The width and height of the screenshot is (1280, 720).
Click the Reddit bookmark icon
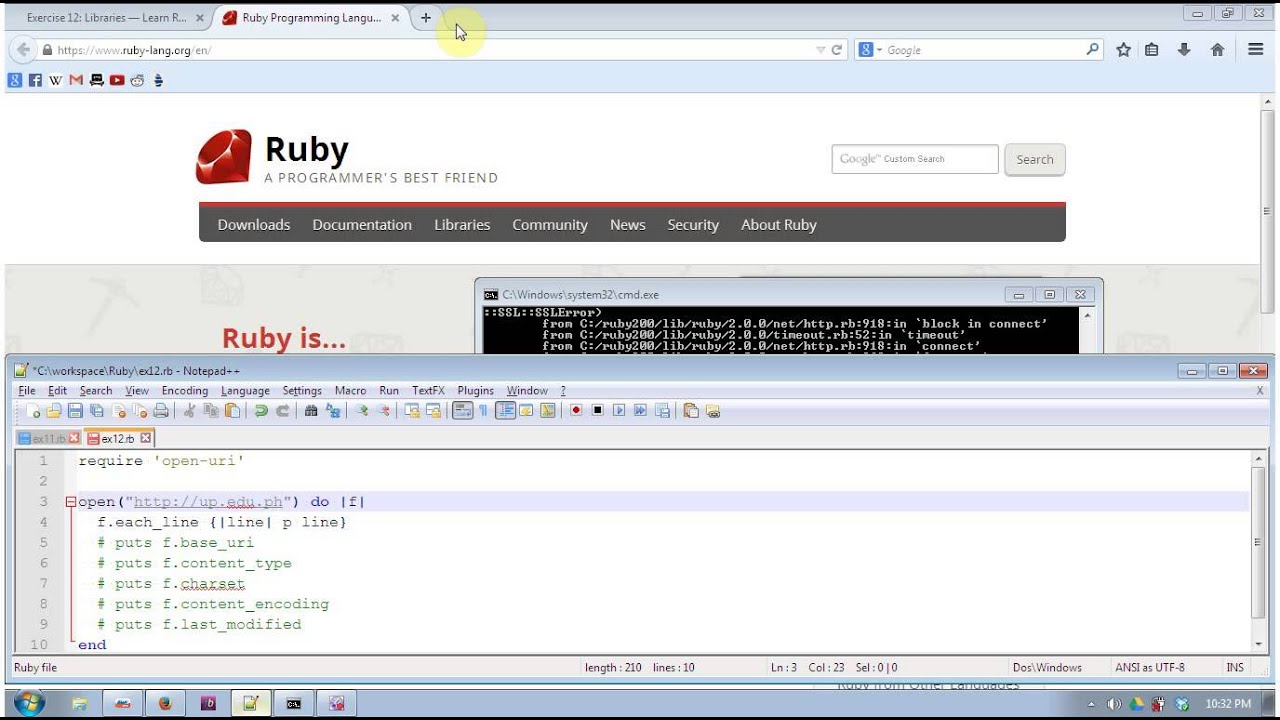tap(138, 80)
